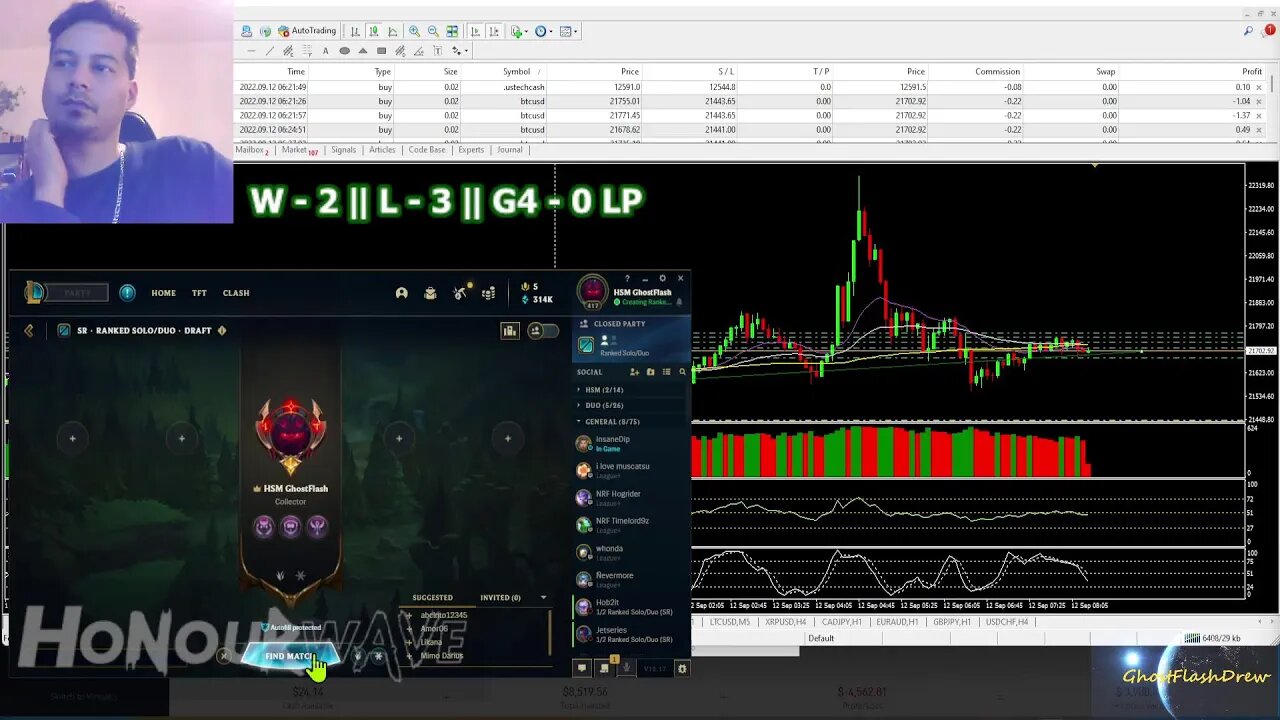Open the indicators list dropdown
Viewport: 1280px width, 720px height.
pyautogui.click(x=518, y=31)
